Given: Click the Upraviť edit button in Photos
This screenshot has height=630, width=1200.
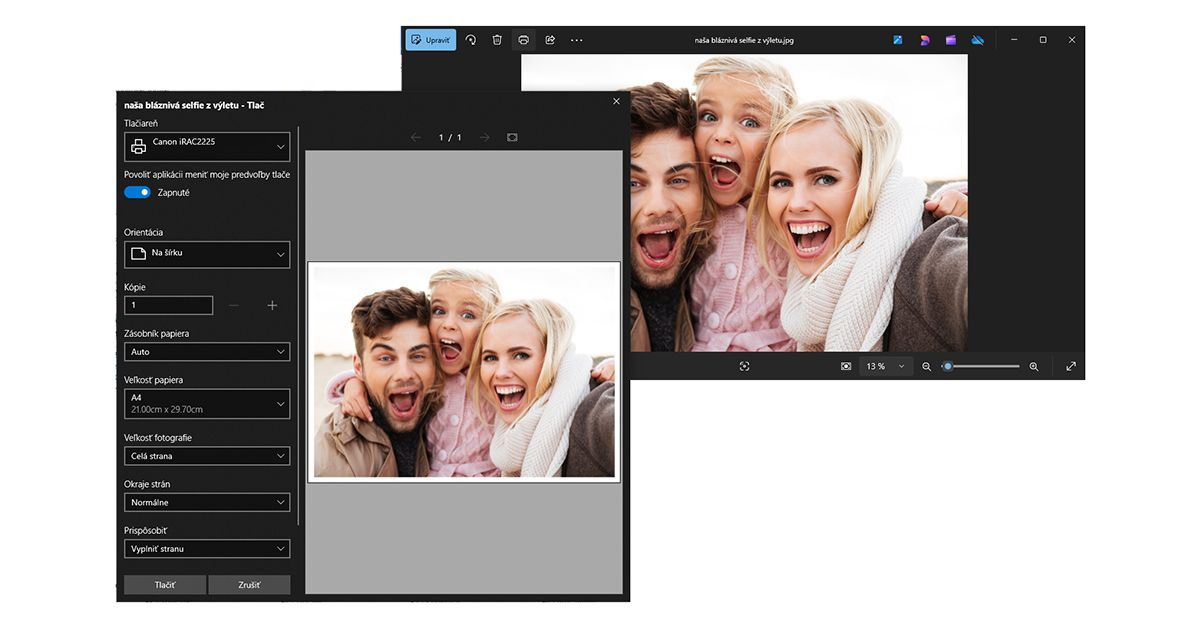Looking at the screenshot, I should tap(431, 40).
